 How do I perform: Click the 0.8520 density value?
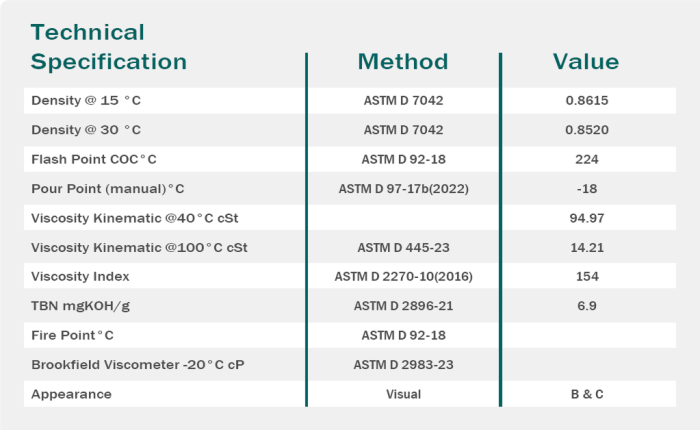tap(586, 130)
